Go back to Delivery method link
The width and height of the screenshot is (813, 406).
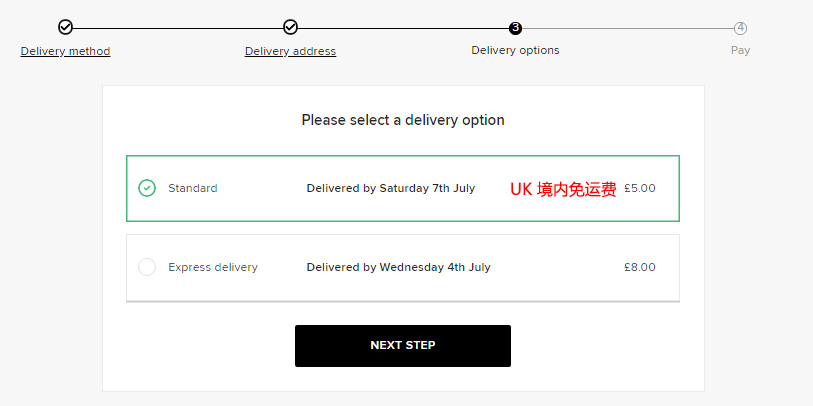pos(65,51)
